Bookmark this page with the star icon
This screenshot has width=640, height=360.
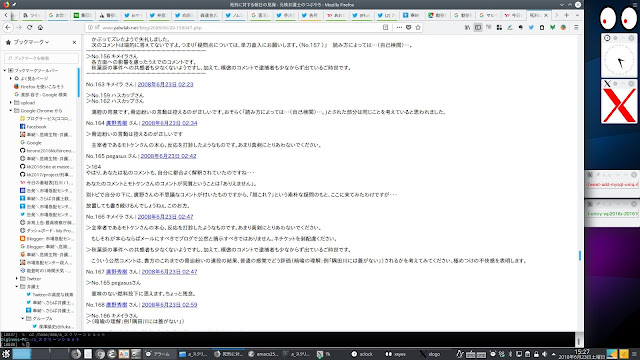(x=418, y=27)
